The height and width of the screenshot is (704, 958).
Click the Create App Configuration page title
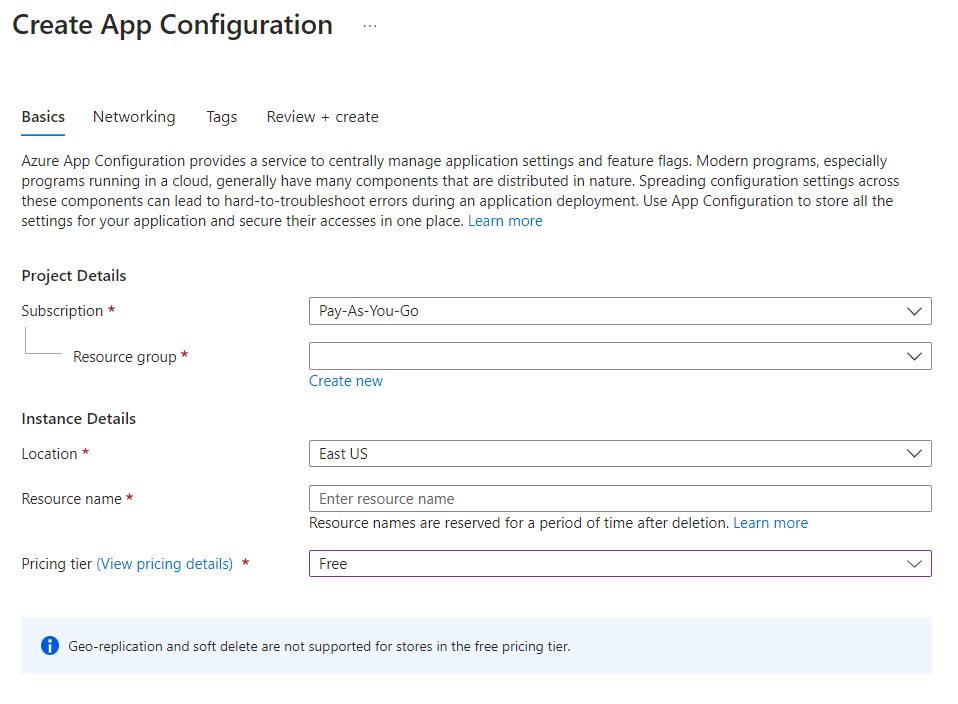tap(173, 26)
